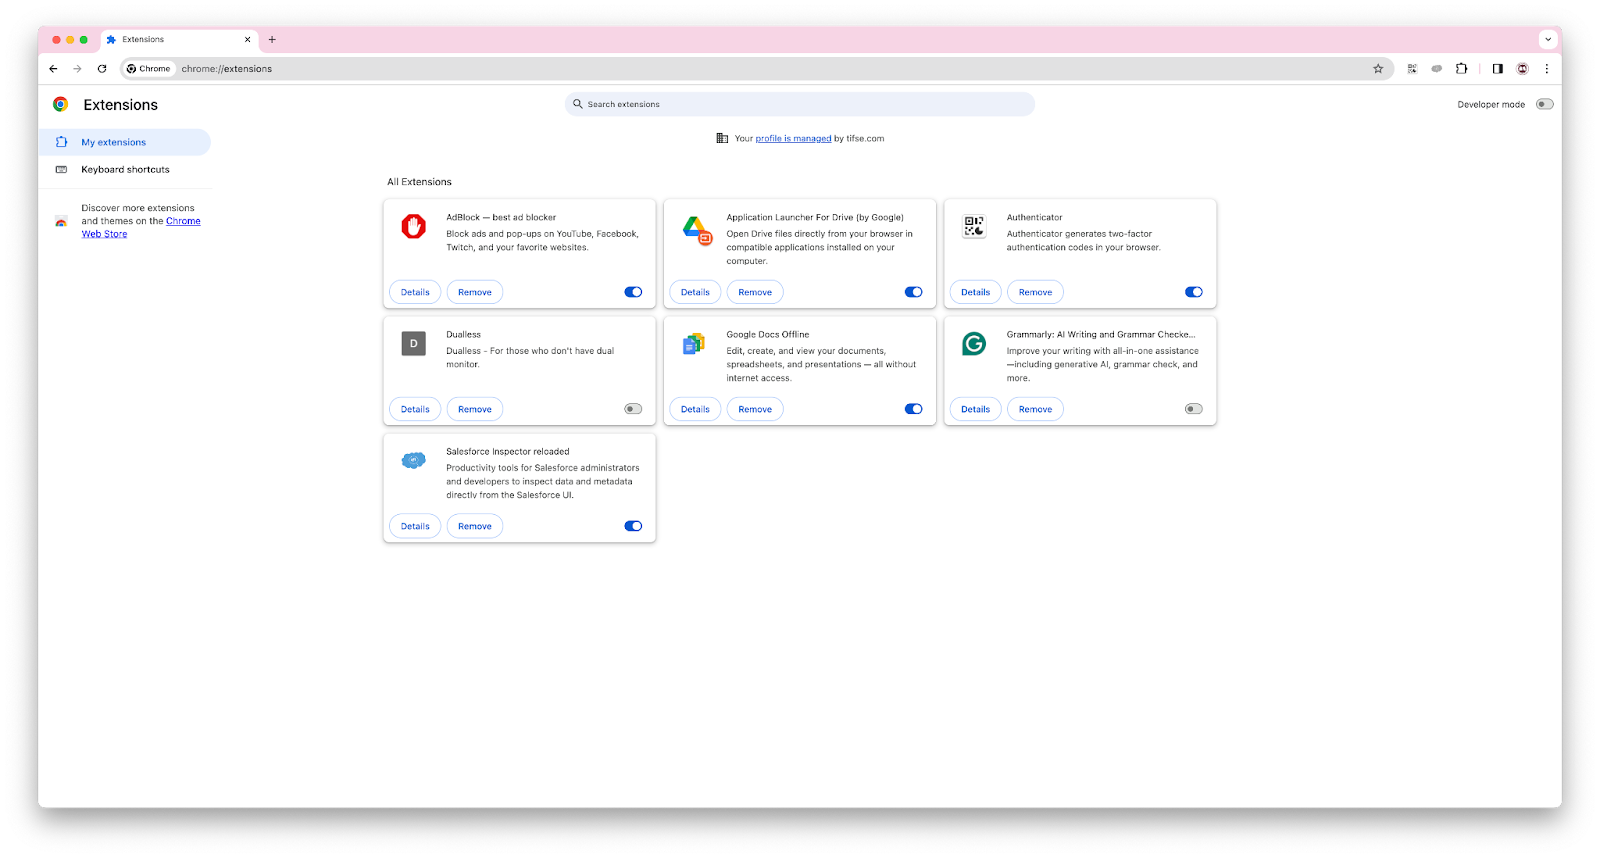Open Details for Application Launcher For Drive
Image resolution: width=1600 pixels, height=858 pixels.
tap(695, 292)
